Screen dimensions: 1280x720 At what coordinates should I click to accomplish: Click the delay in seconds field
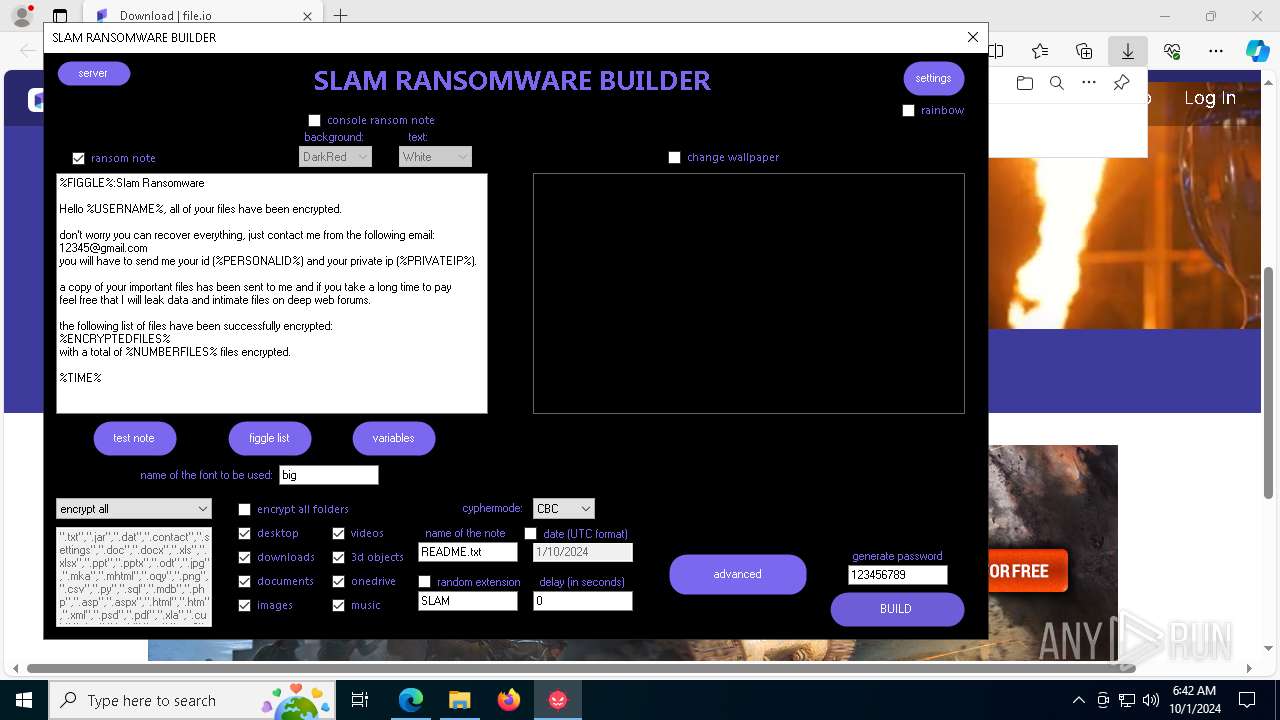point(583,601)
